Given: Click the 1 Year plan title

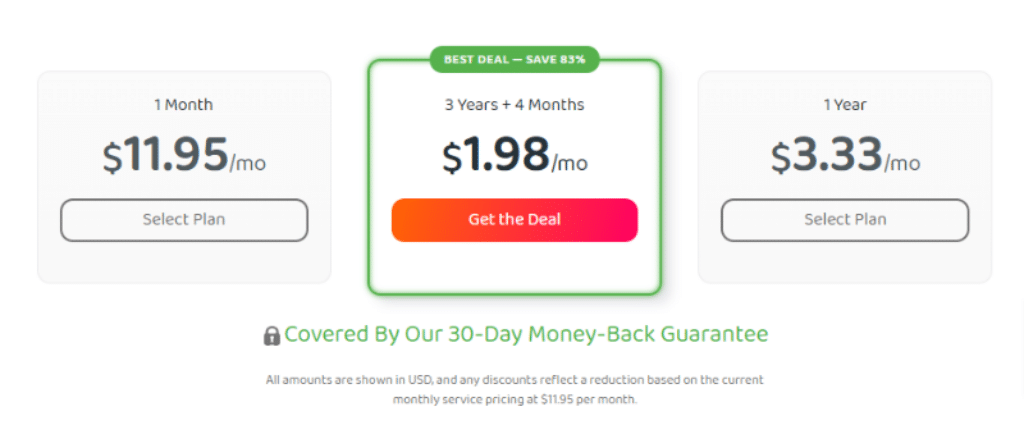Looking at the screenshot, I should click(845, 104).
